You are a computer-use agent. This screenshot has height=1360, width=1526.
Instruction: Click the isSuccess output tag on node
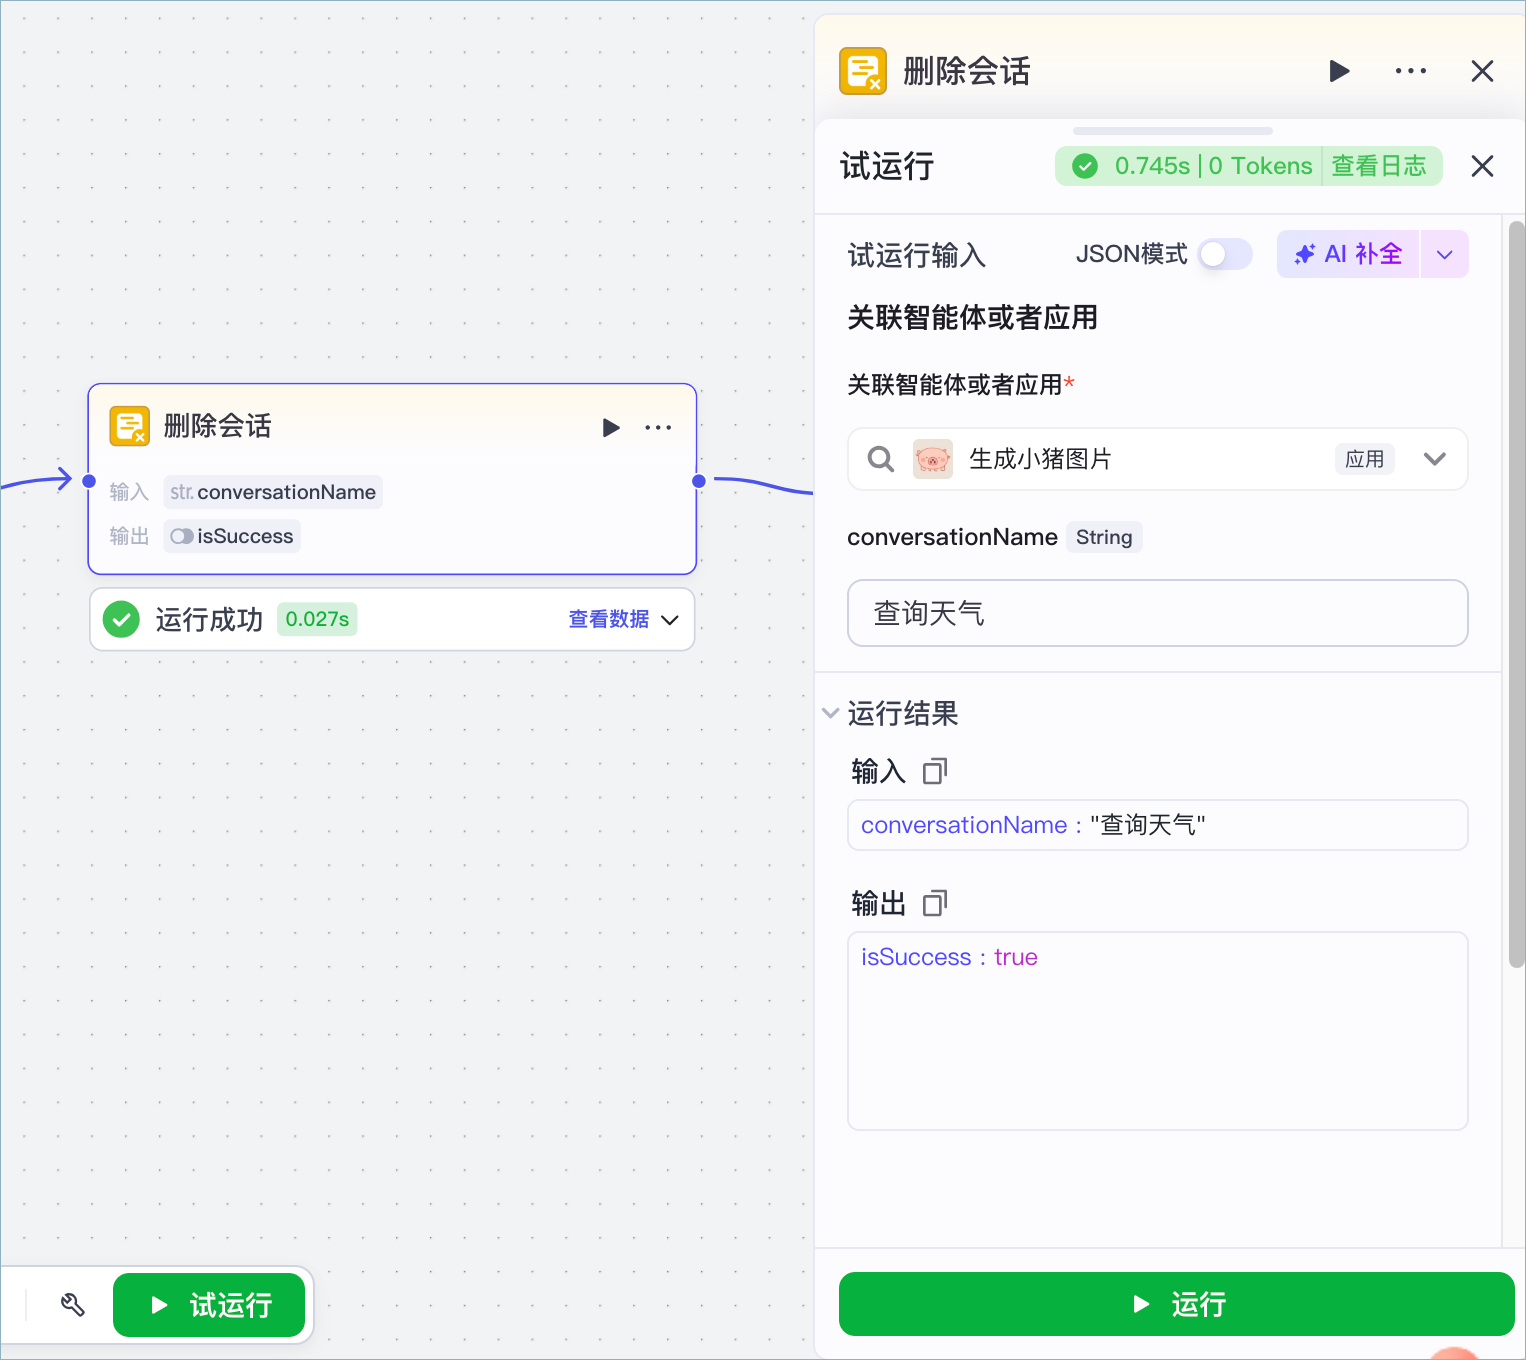point(232,536)
